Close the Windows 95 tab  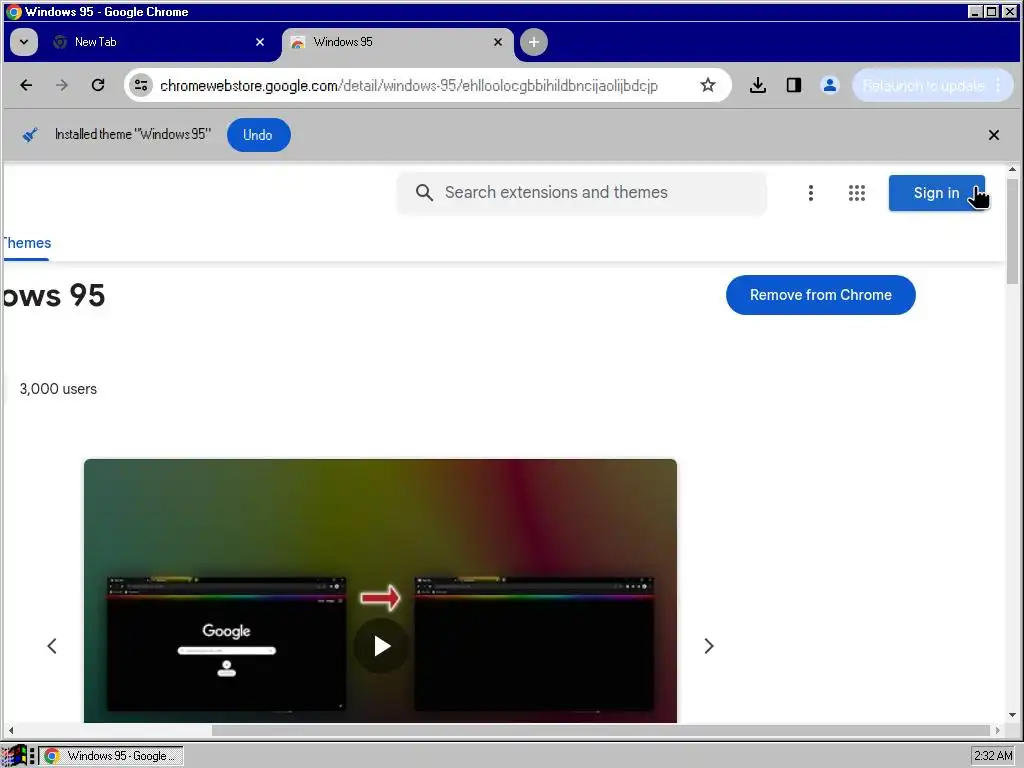pos(498,42)
